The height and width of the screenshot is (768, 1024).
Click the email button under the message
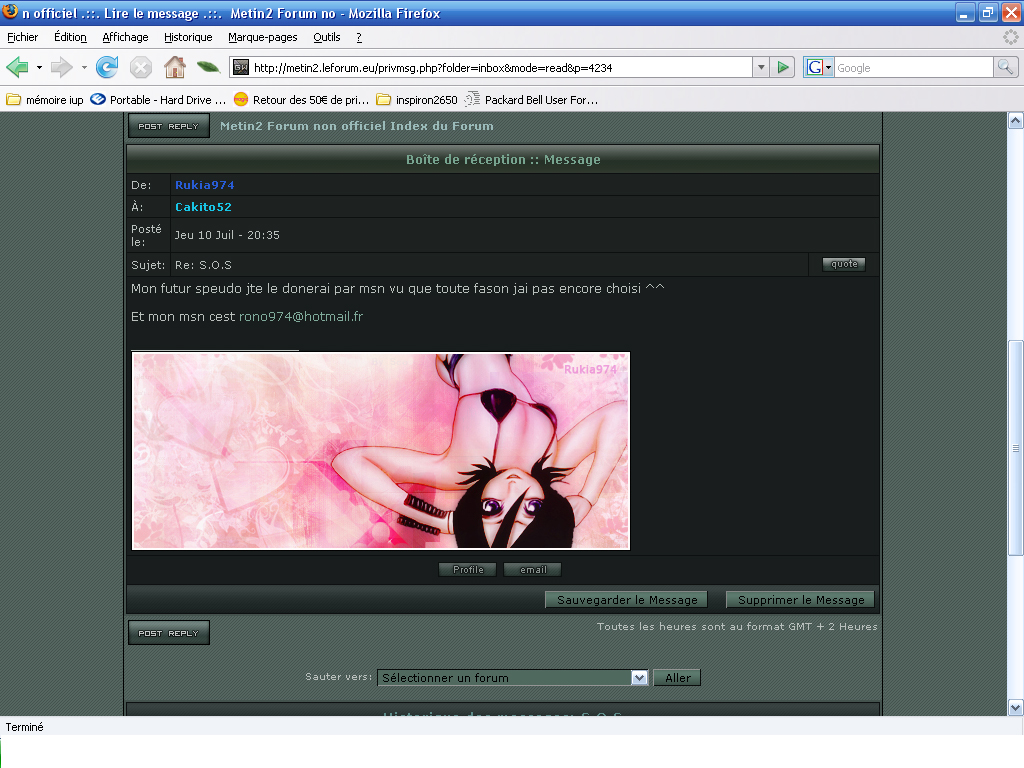tap(532, 569)
